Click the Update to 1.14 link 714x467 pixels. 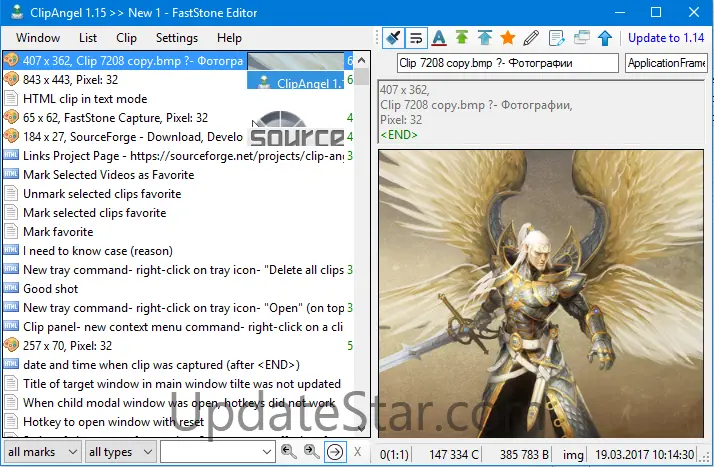click(x=665, y=38)
